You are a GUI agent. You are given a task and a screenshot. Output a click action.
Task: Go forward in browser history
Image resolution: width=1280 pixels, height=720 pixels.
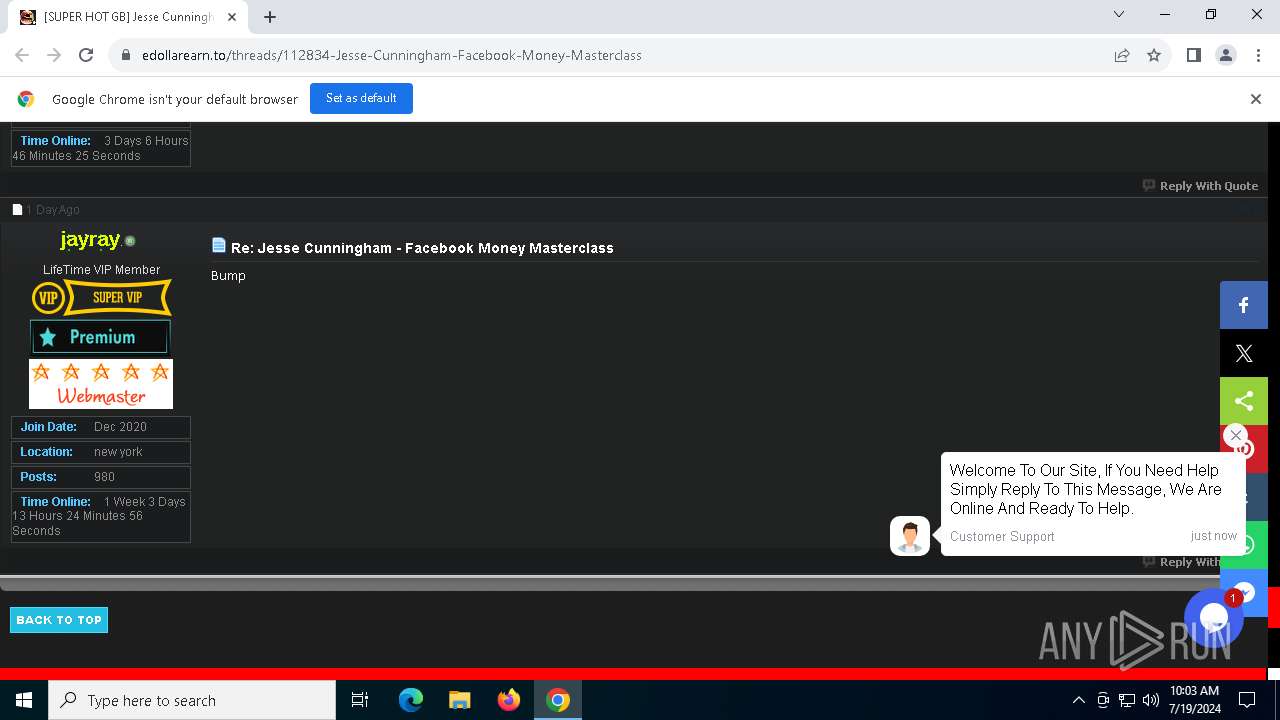[x=54, y=55]
